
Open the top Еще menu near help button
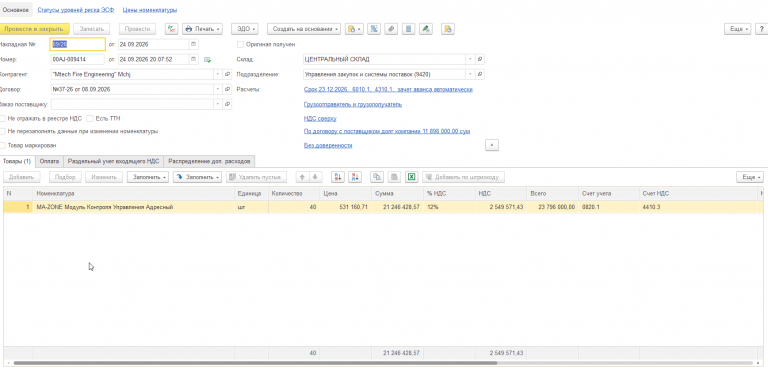click(x=738, y=29)
